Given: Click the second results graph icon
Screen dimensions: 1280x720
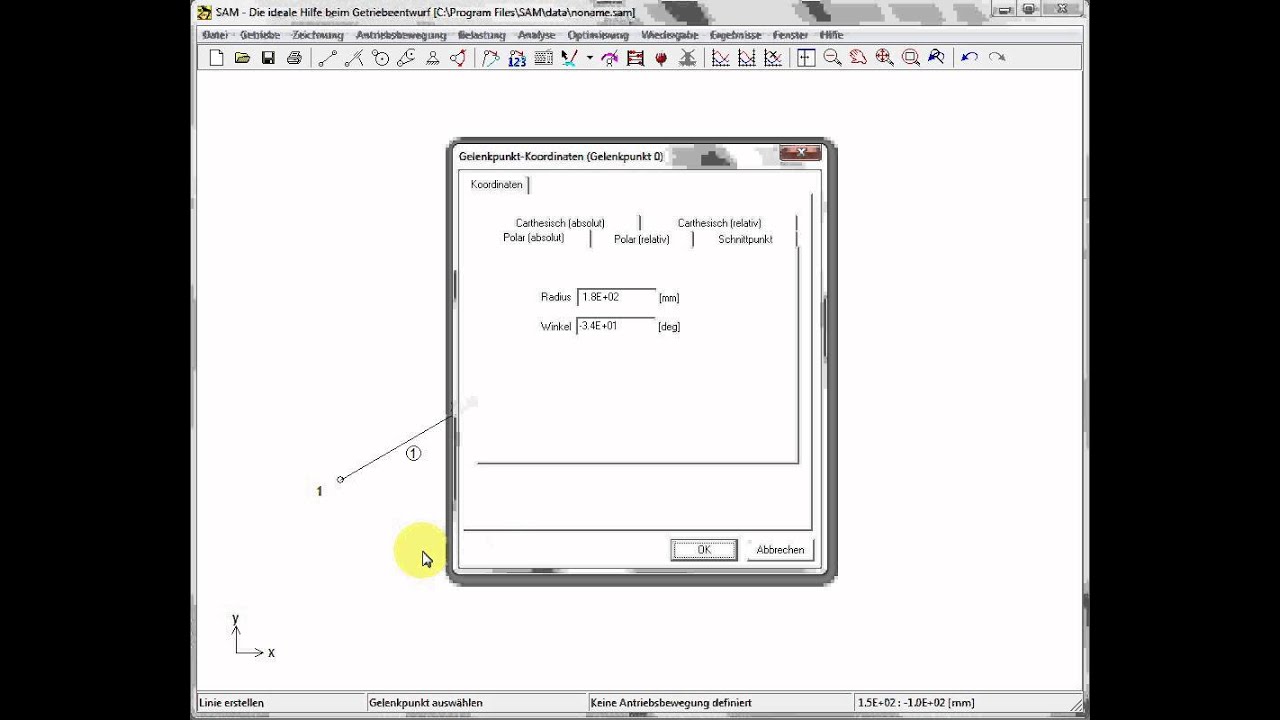Looking at the screenshot, I should (746, 58).
